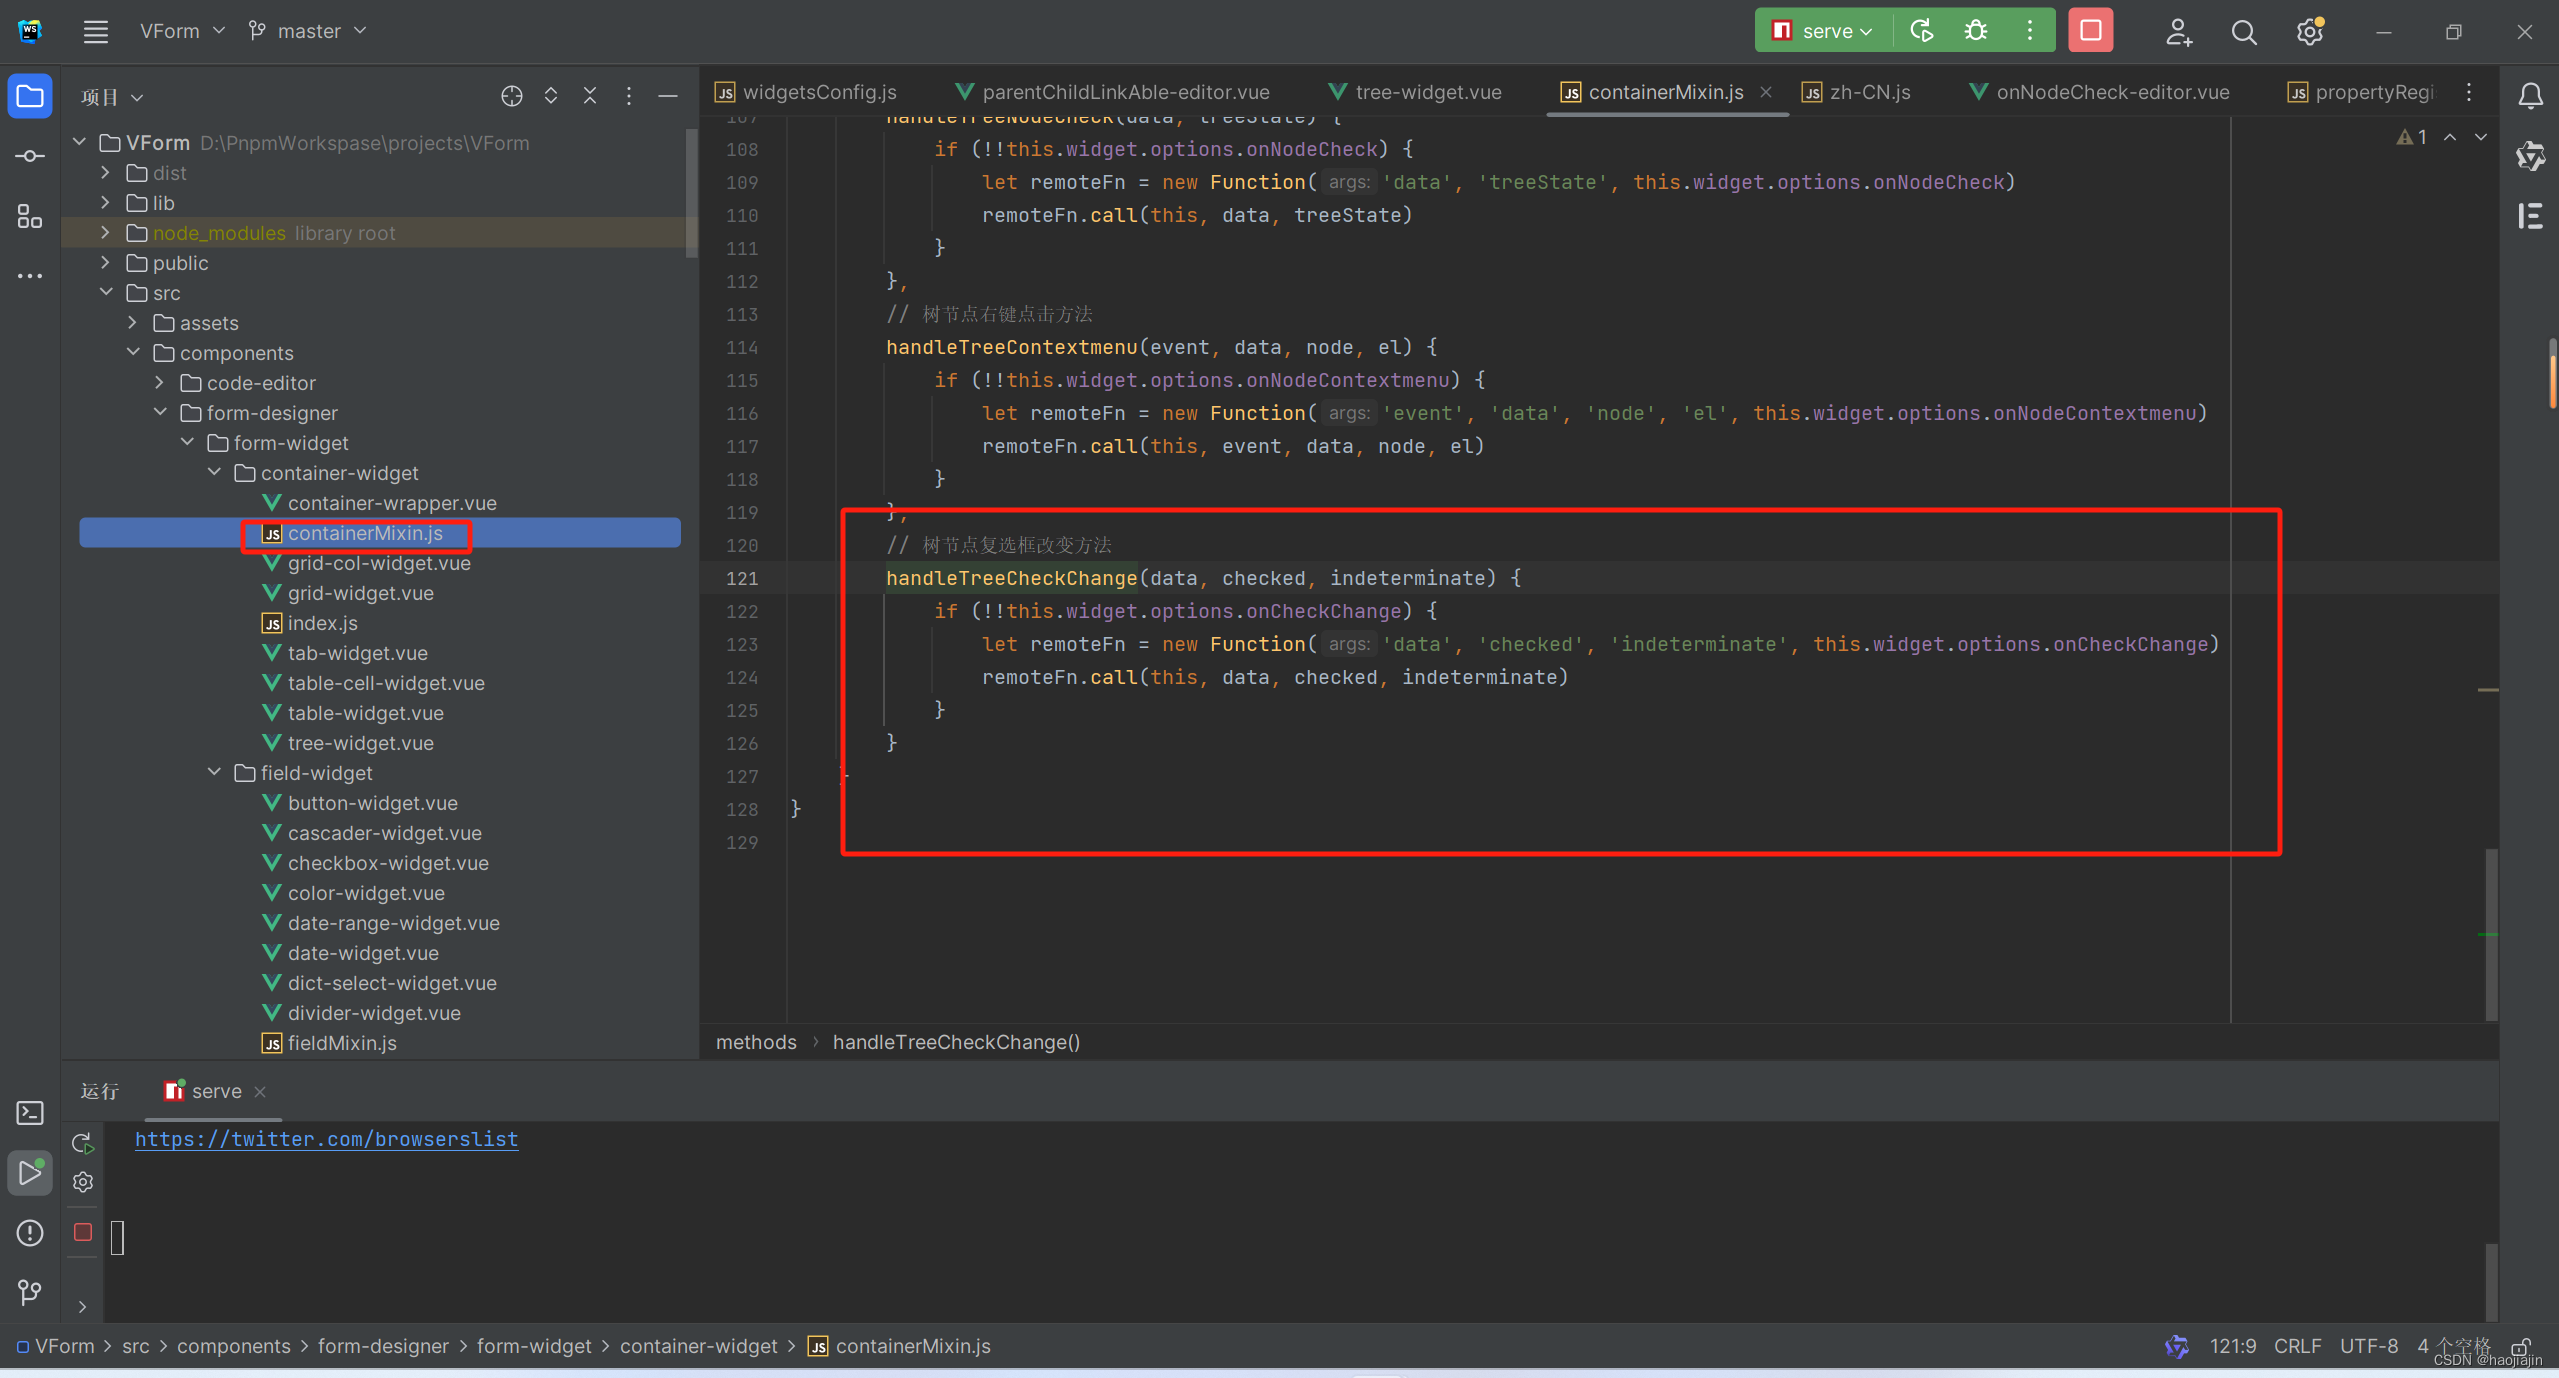Open the master branch dropdown
Viewport: 2559px width, 1378px height.
pyautogui.click(x=308, y=31)
